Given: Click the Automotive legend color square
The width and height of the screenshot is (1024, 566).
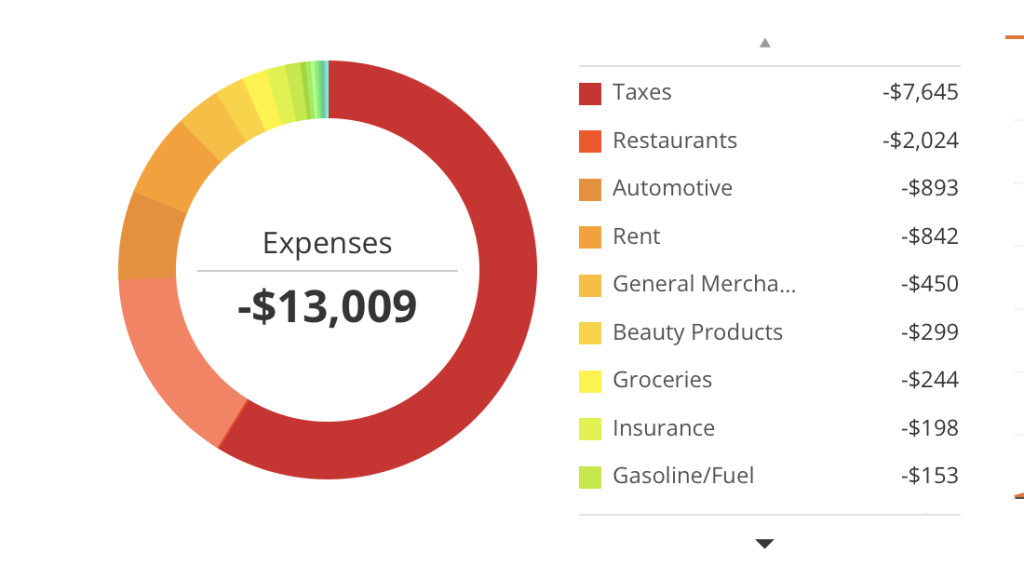Looking at the screenshot, I should pos(590,189).
